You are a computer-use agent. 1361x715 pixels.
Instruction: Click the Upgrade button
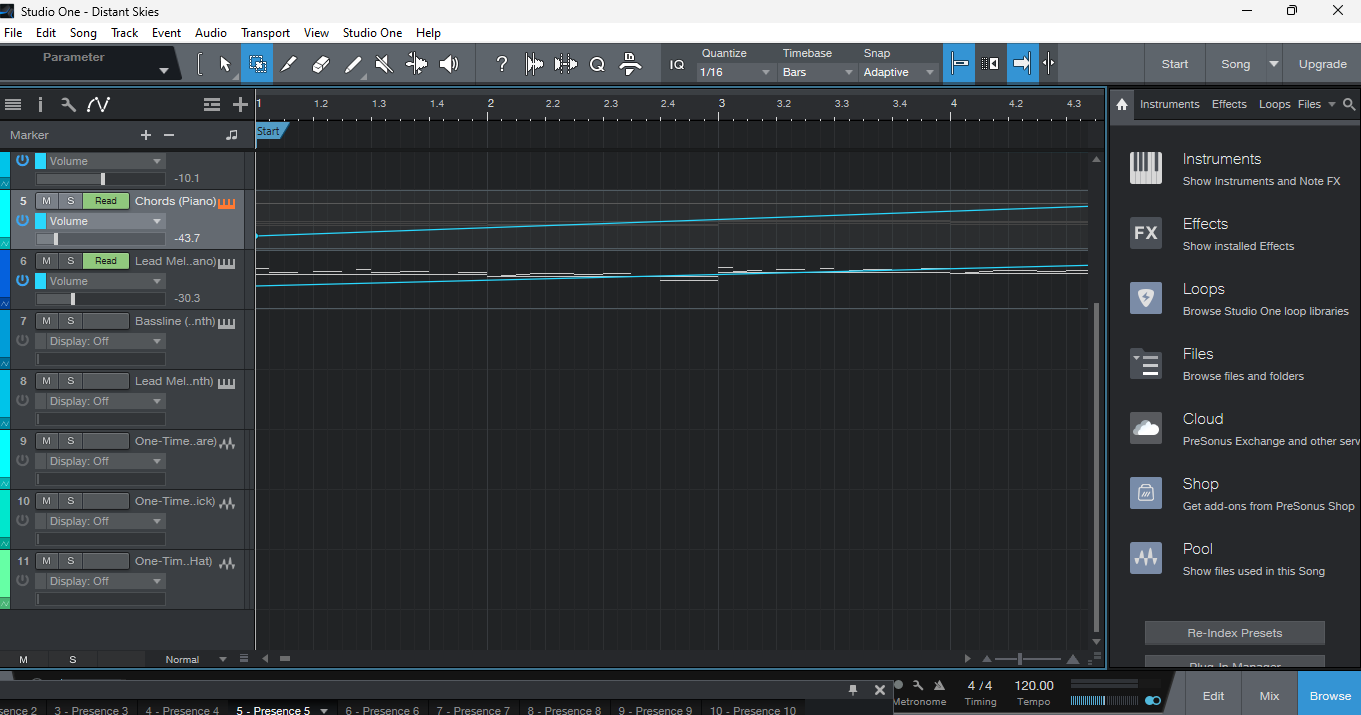(1322, 64)
